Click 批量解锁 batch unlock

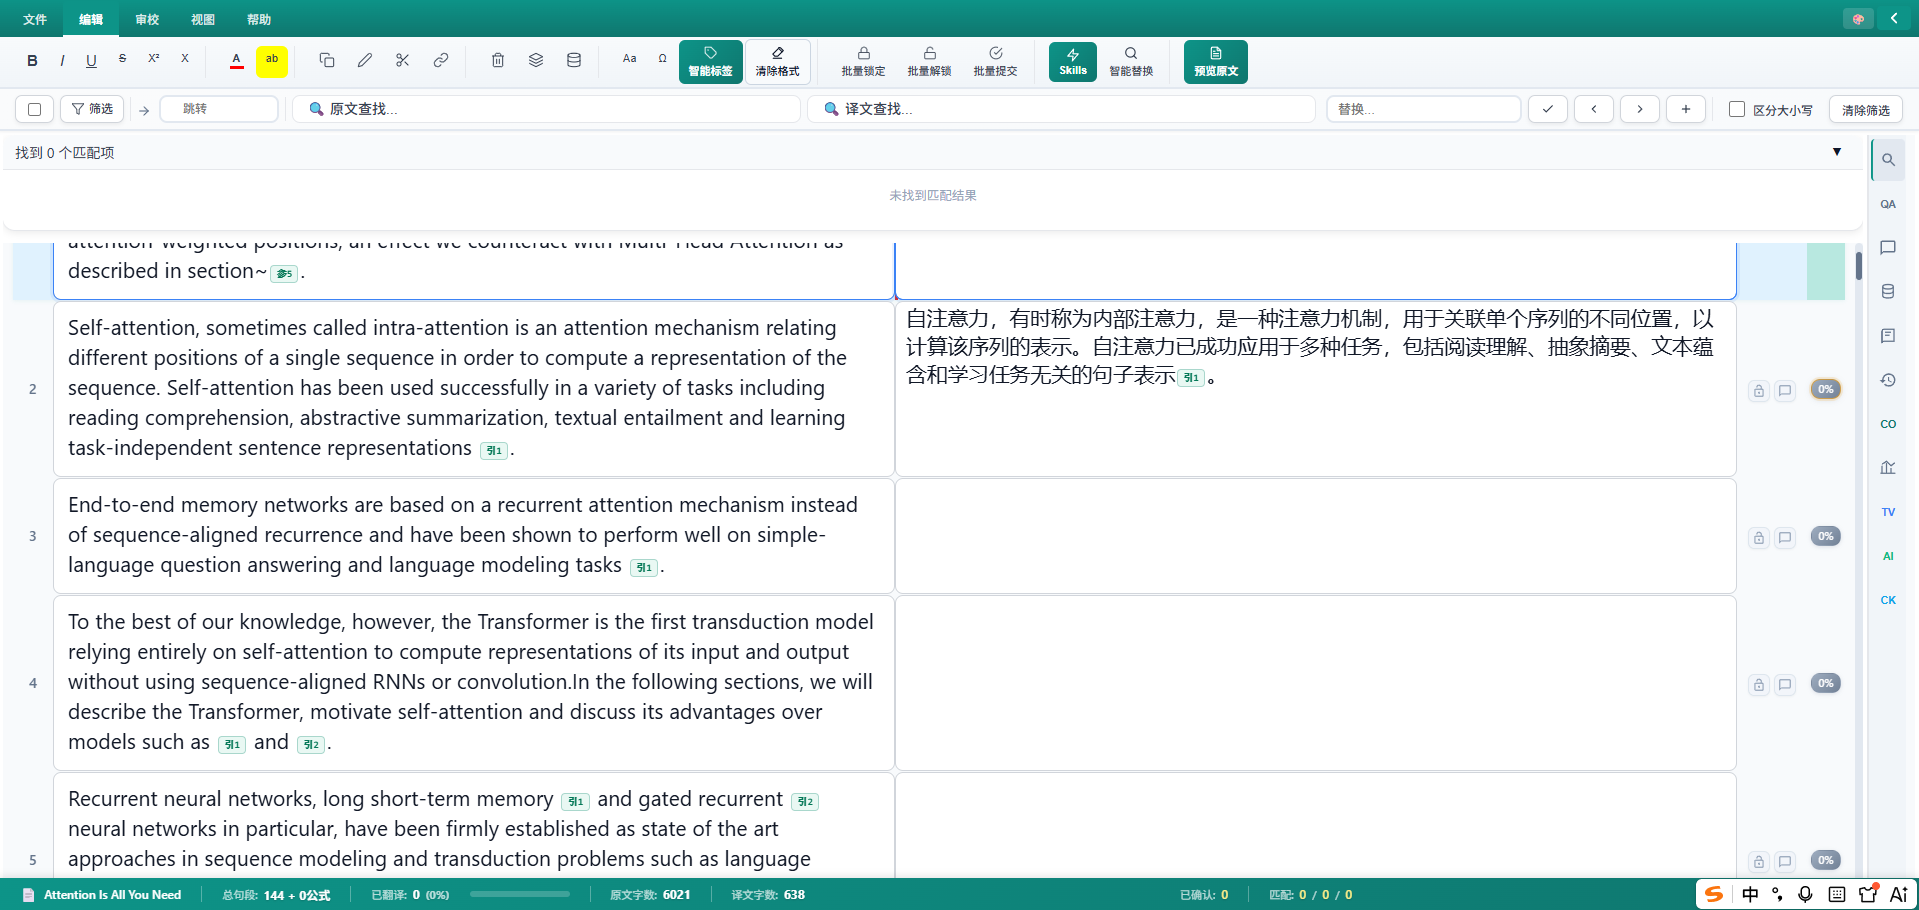pyautogui.click(x=929, y=61)
